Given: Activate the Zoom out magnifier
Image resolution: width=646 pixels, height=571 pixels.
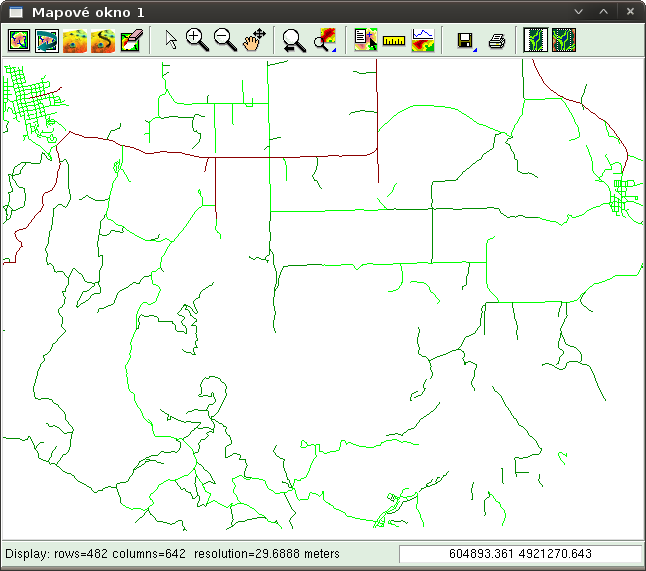Looking at the screenshot, I should (x=225, y=40).
